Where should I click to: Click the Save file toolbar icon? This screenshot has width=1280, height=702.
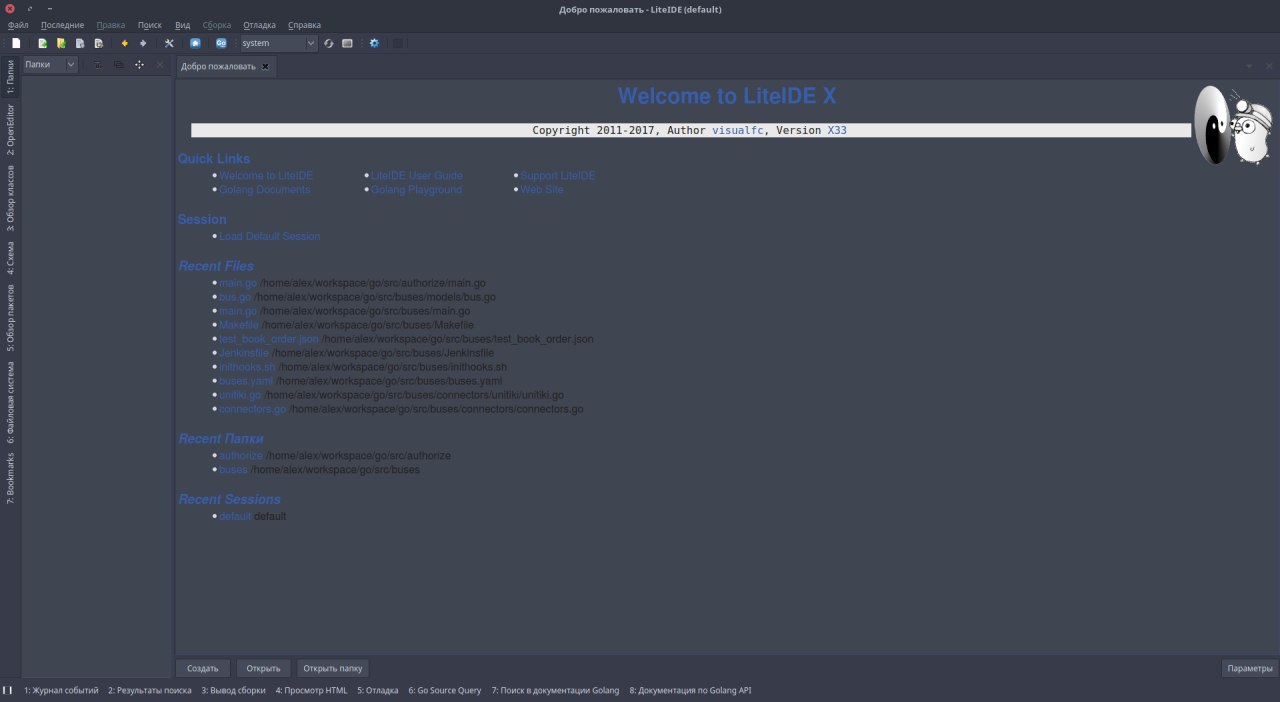(80, 43)
